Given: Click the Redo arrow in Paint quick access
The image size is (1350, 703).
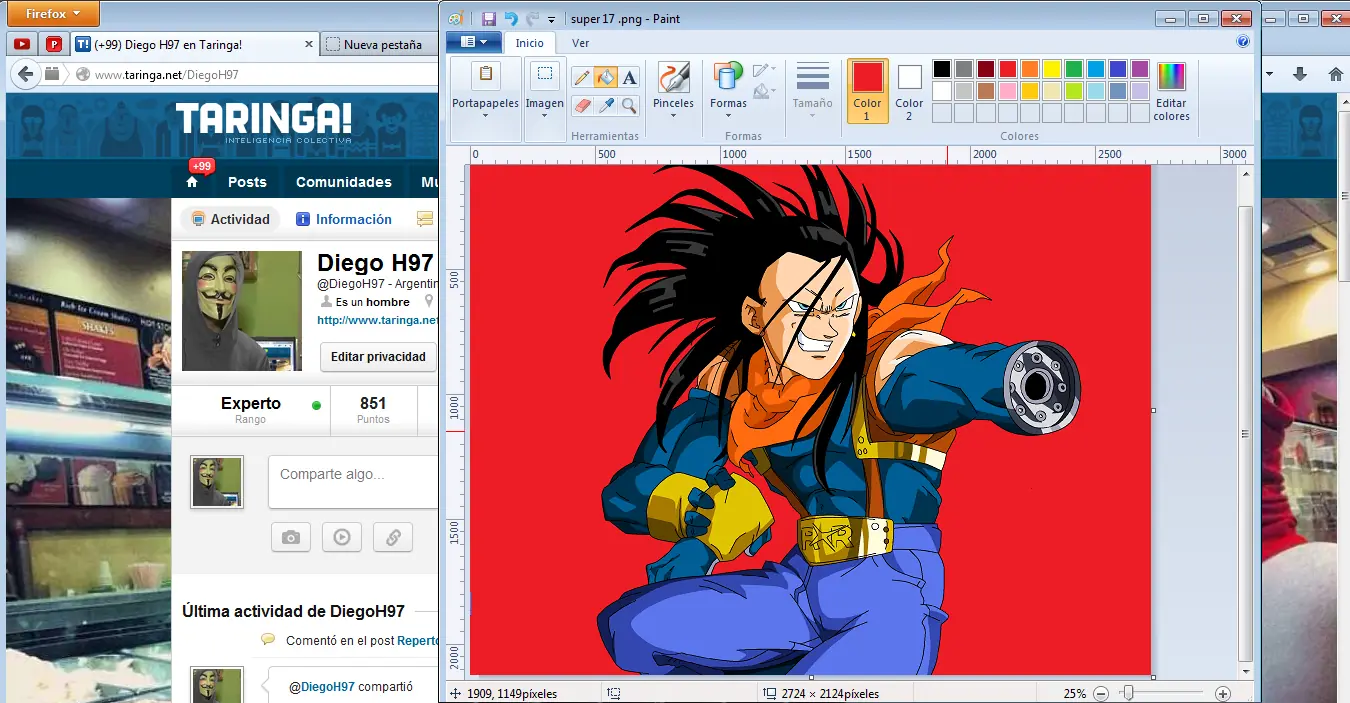Looking at the screenshot, I should click(x=532, y=18).
